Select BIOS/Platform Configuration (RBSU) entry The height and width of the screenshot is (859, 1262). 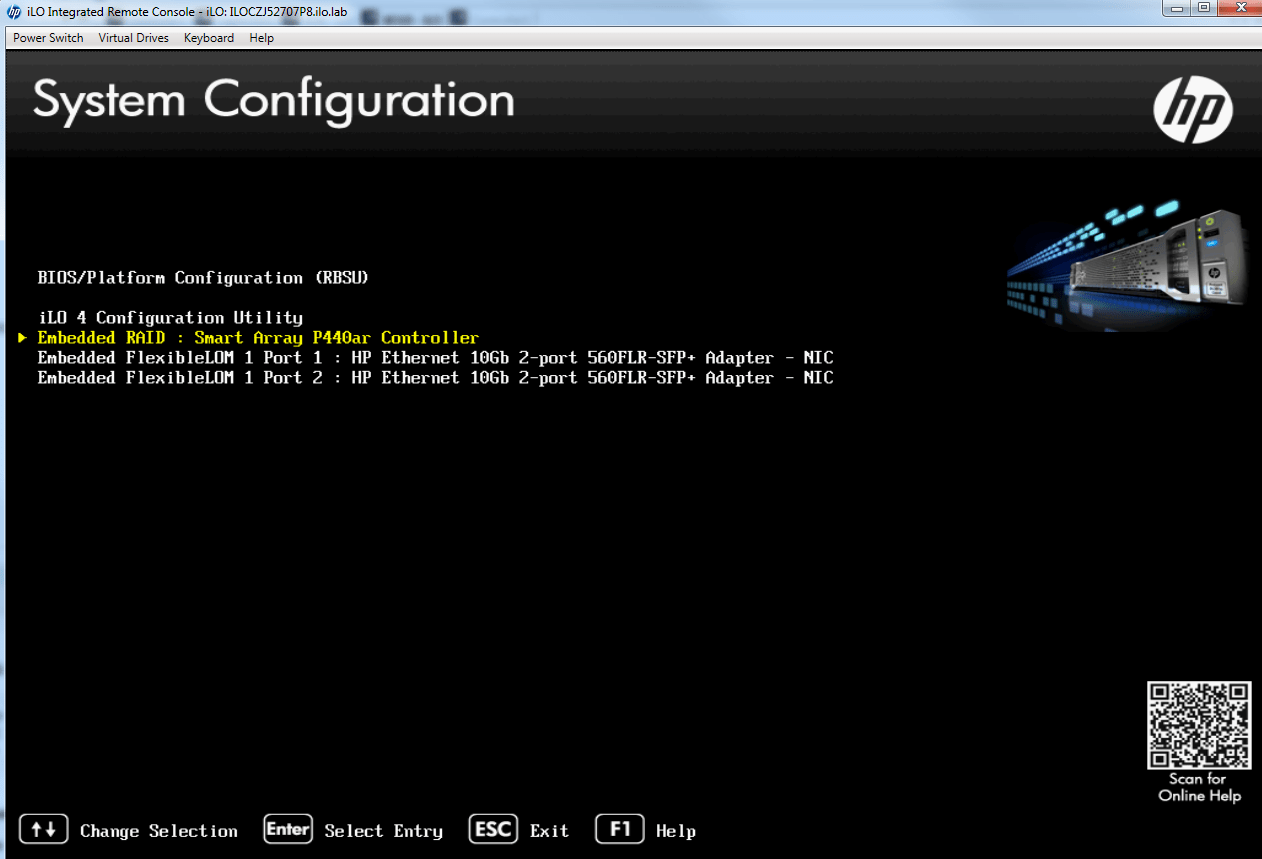click(x=203, y=277)
